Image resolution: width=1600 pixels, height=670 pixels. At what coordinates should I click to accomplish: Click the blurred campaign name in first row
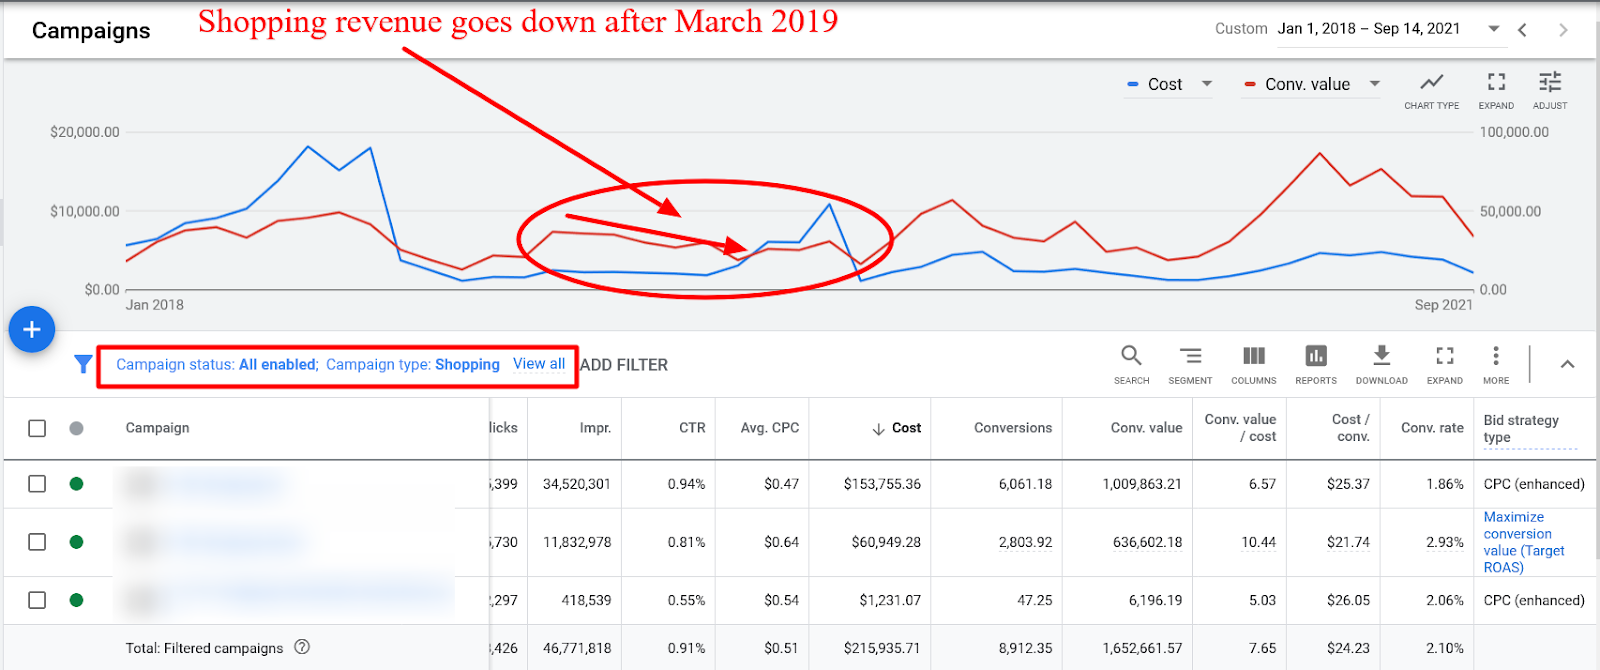coord(225,484)
